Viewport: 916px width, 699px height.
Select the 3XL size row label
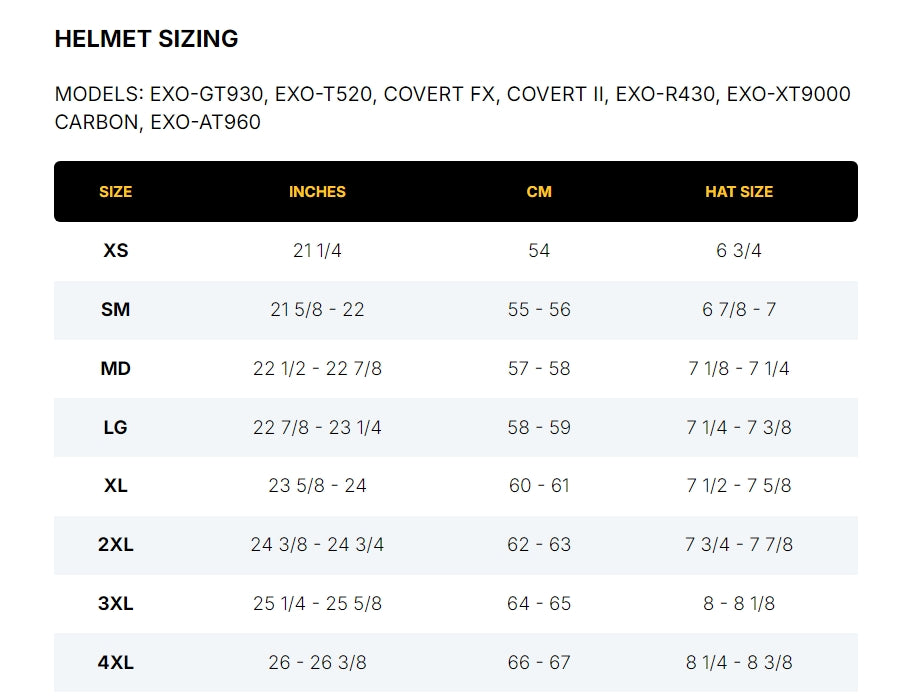(x=116, y=604)
